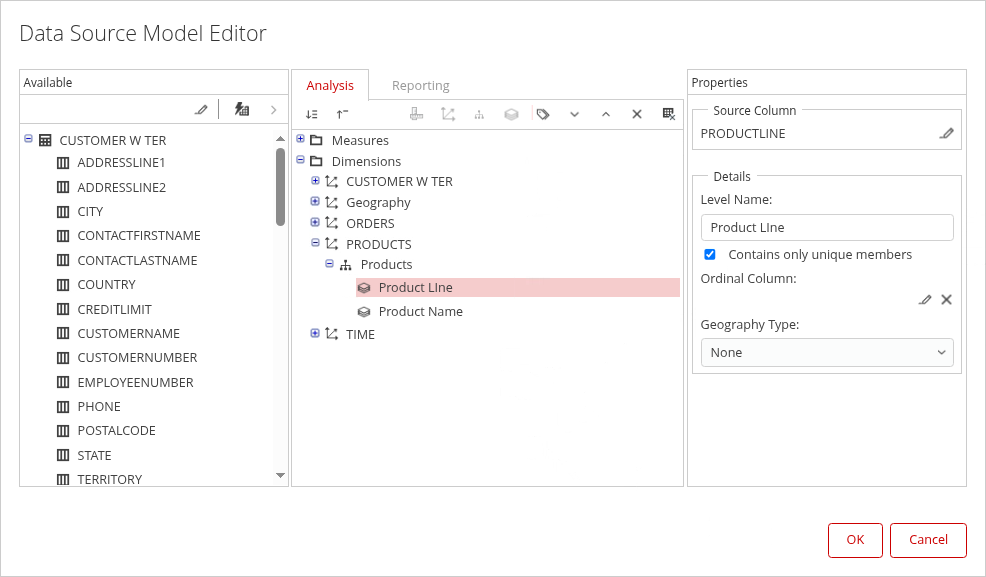Click the auto-populate model lightning icon

coord(242,109)
